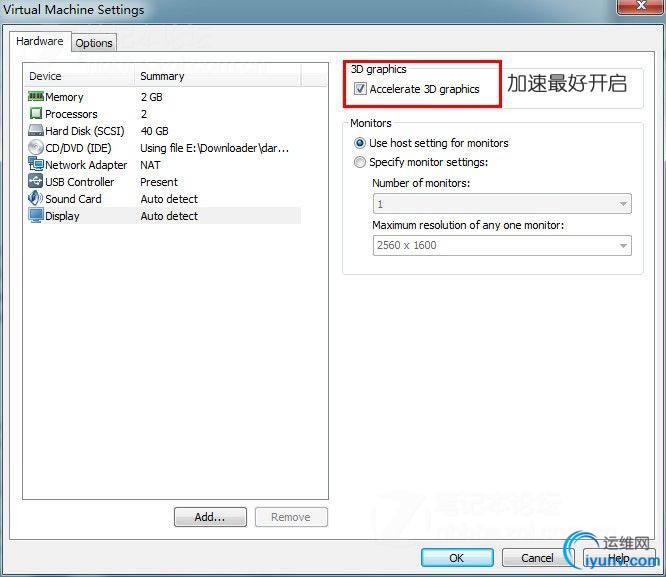Select Use host setting for monitors

360,143
